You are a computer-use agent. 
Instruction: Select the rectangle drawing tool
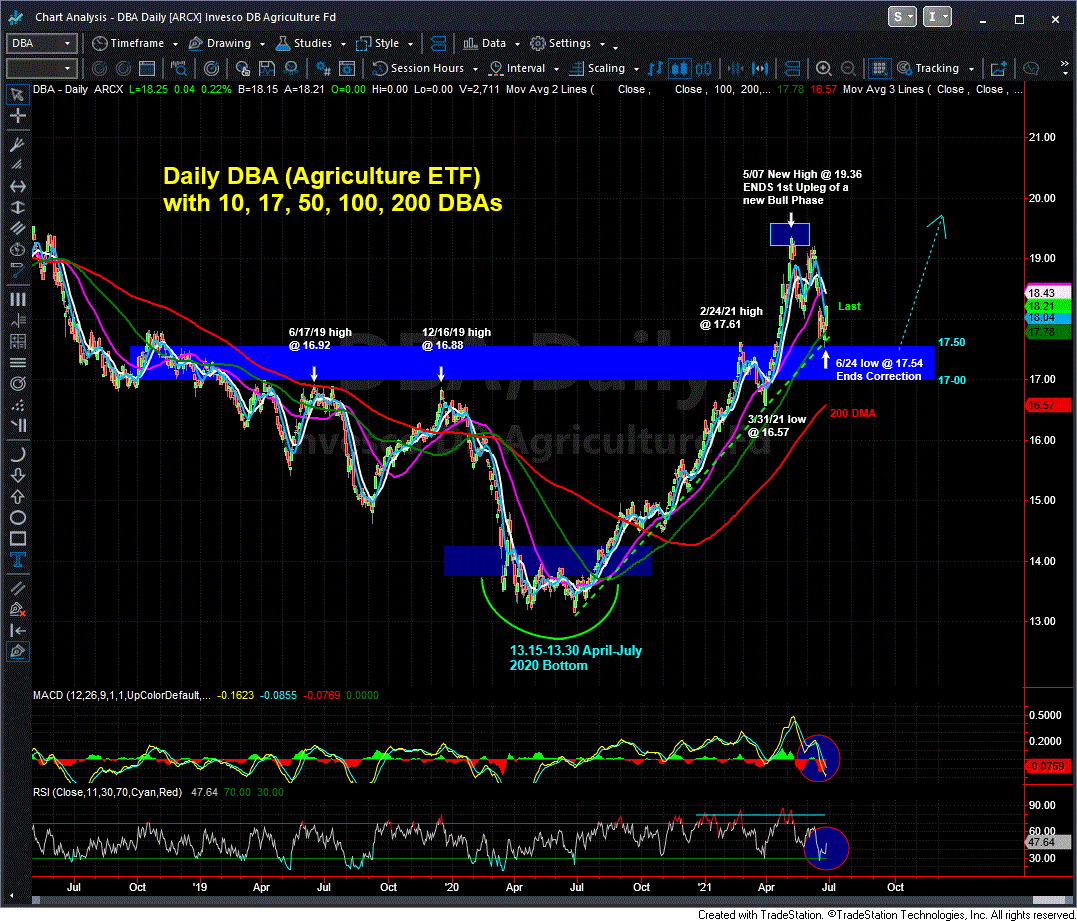[x=18, y=539]
